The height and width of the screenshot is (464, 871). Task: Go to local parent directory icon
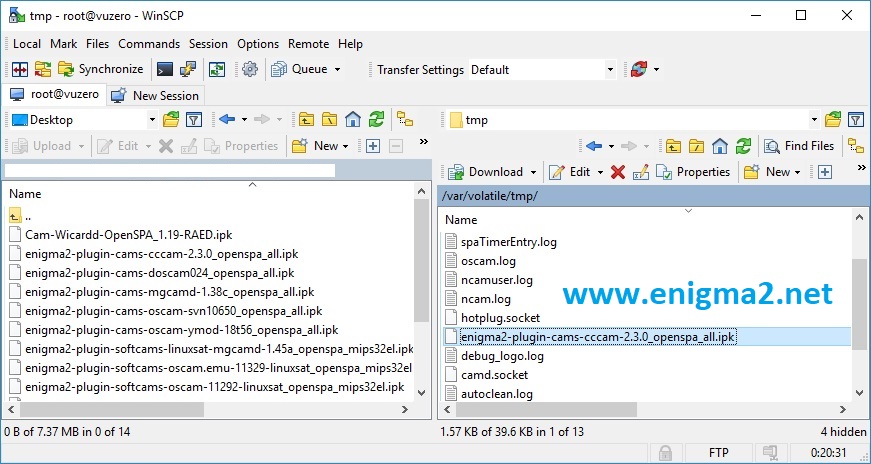(306, 119)
